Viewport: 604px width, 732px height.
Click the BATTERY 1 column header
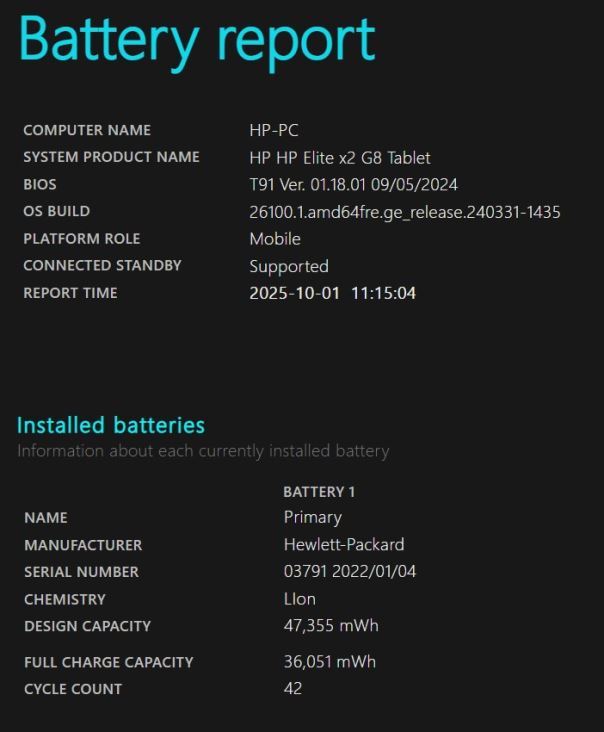click(319, 492)
